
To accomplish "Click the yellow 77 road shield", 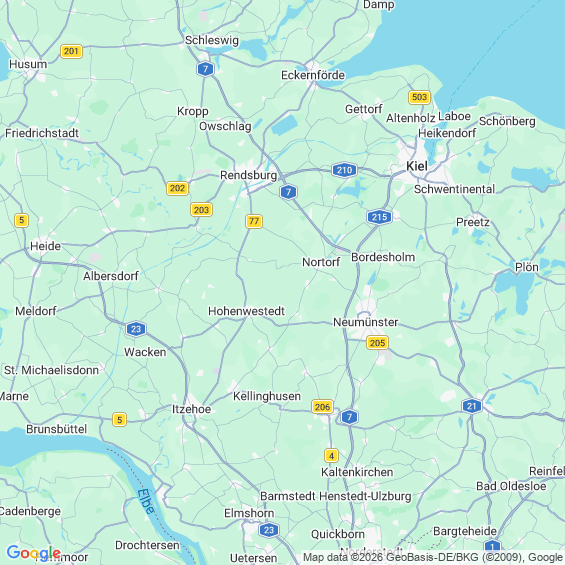I will point(254,221).
